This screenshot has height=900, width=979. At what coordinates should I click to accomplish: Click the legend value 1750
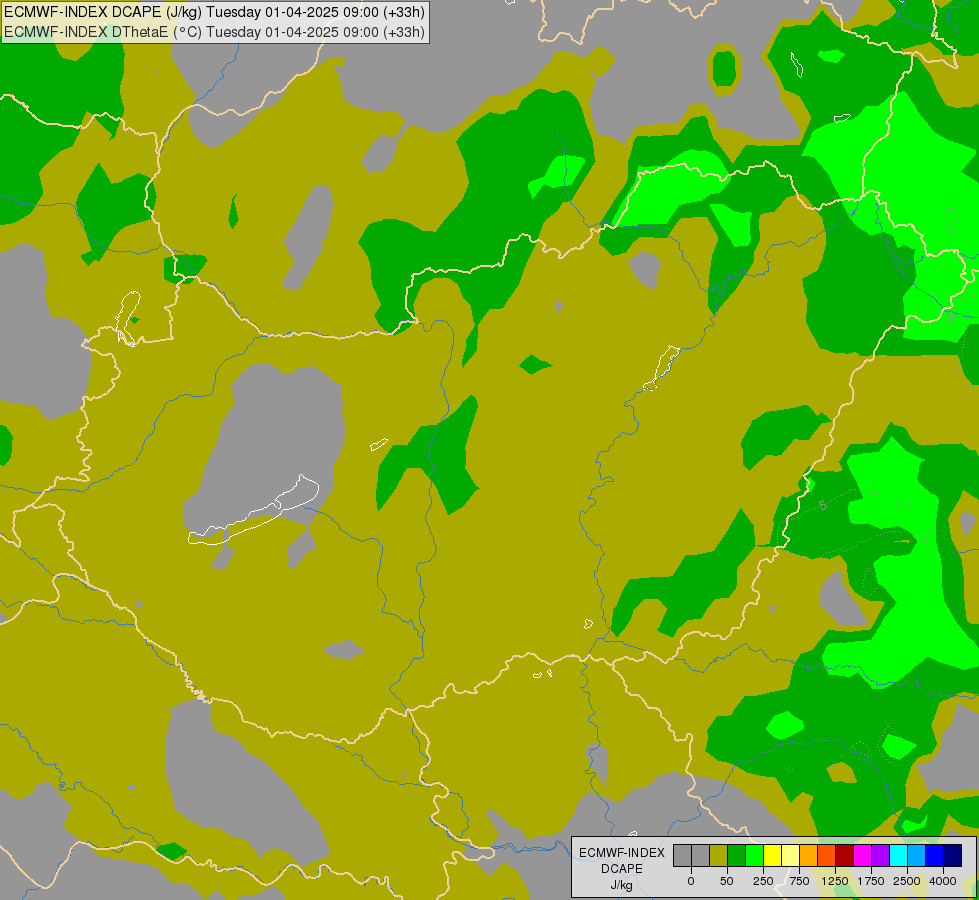pyautogui.click(x=871, y=881)
